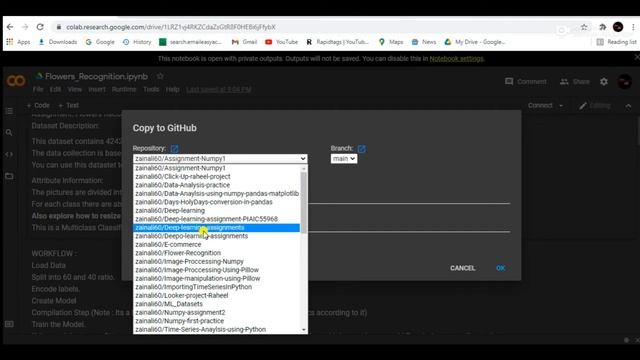
Task: Select zainali60/Flower-Recognition repository
Action: coord(216,253)
